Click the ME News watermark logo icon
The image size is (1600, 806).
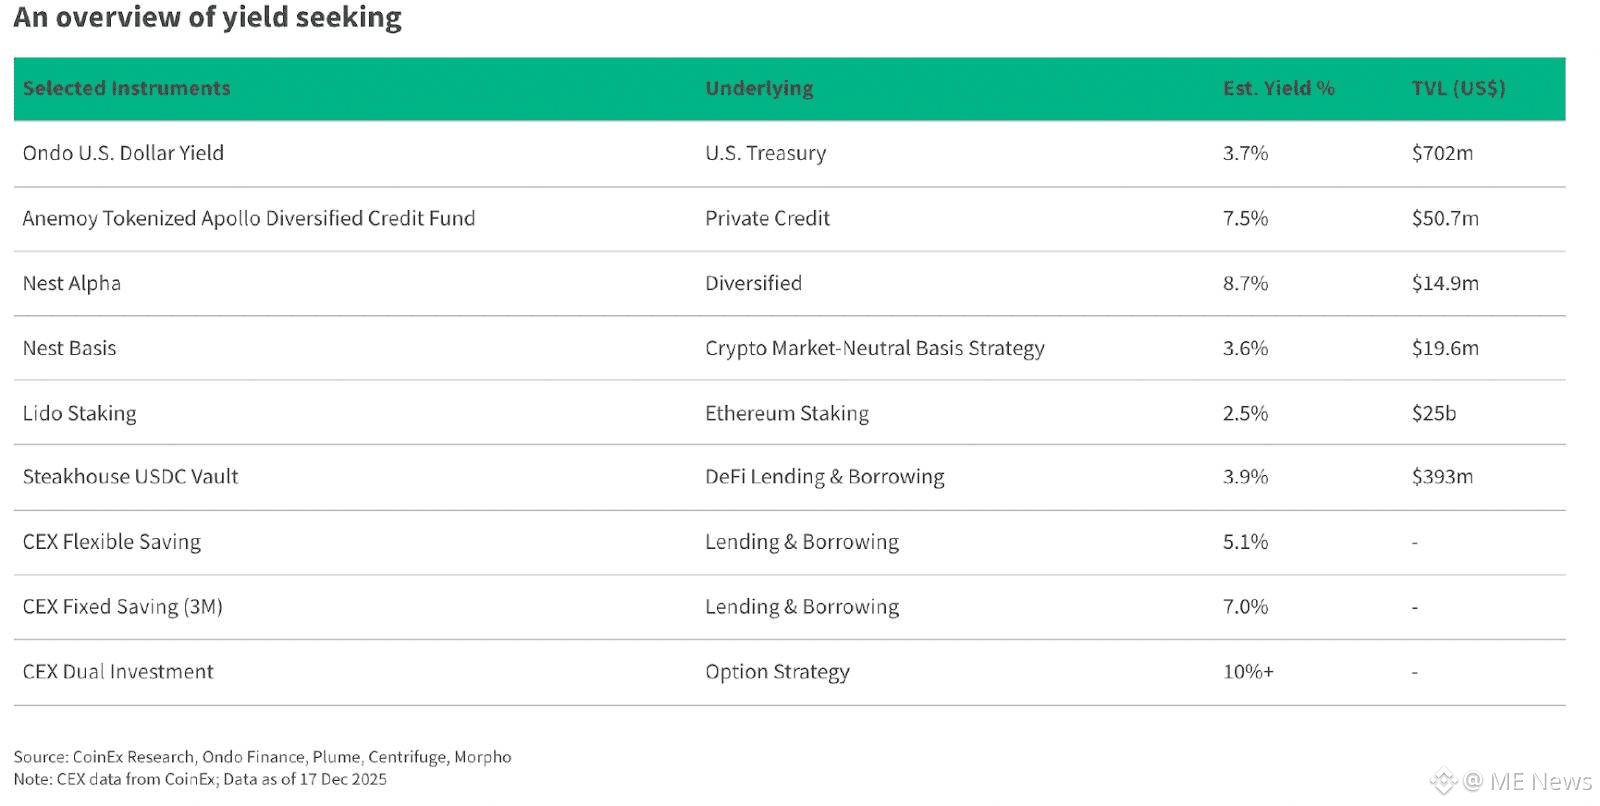point(1443,781)
